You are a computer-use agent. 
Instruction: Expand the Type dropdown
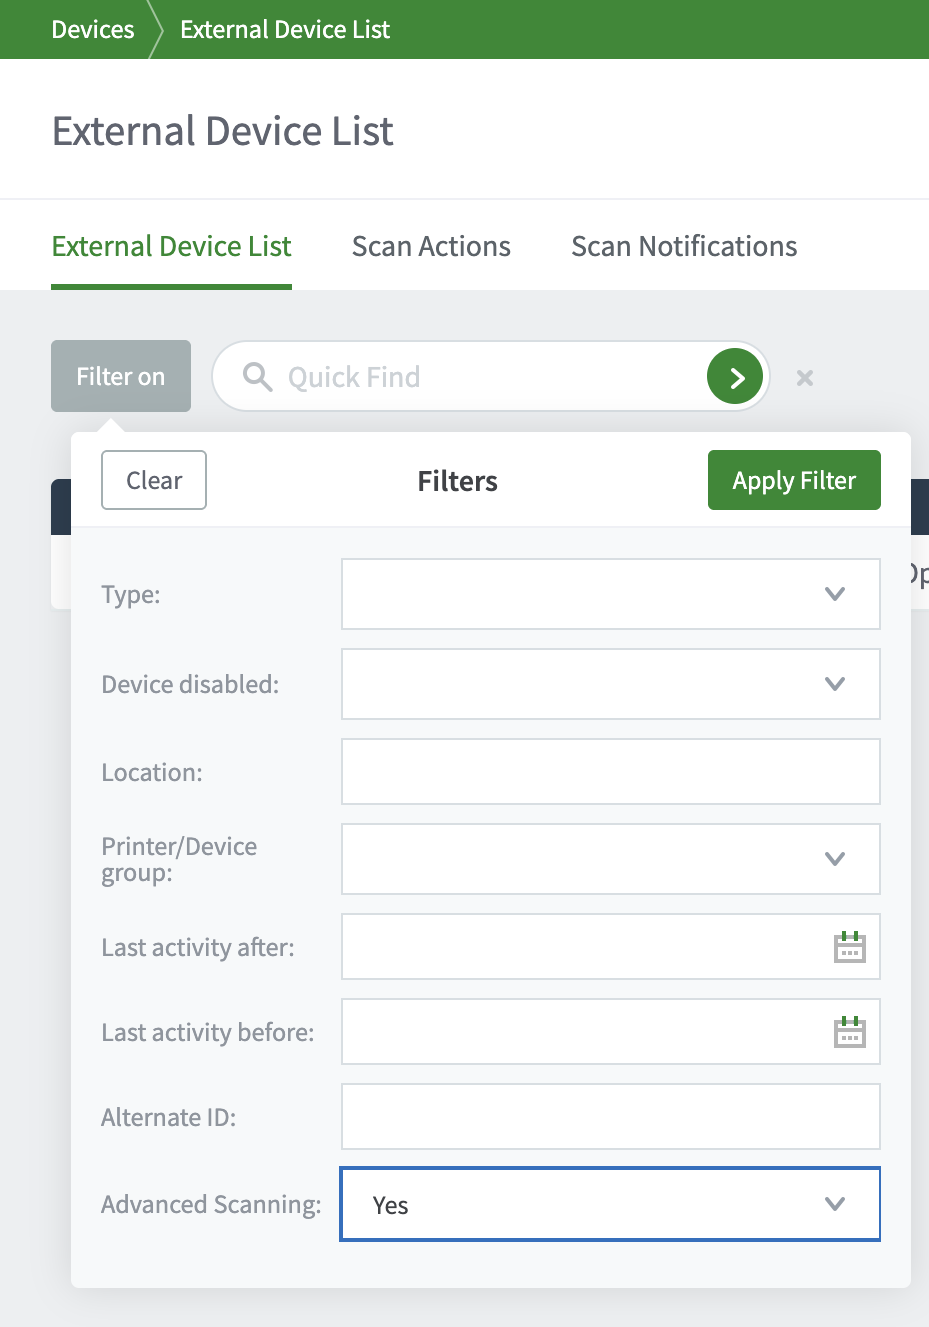click(x=610, y=594)
